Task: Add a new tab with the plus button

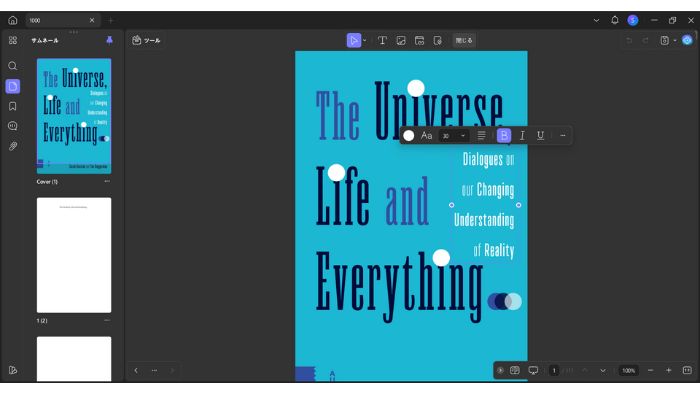Action: (111, 21)
